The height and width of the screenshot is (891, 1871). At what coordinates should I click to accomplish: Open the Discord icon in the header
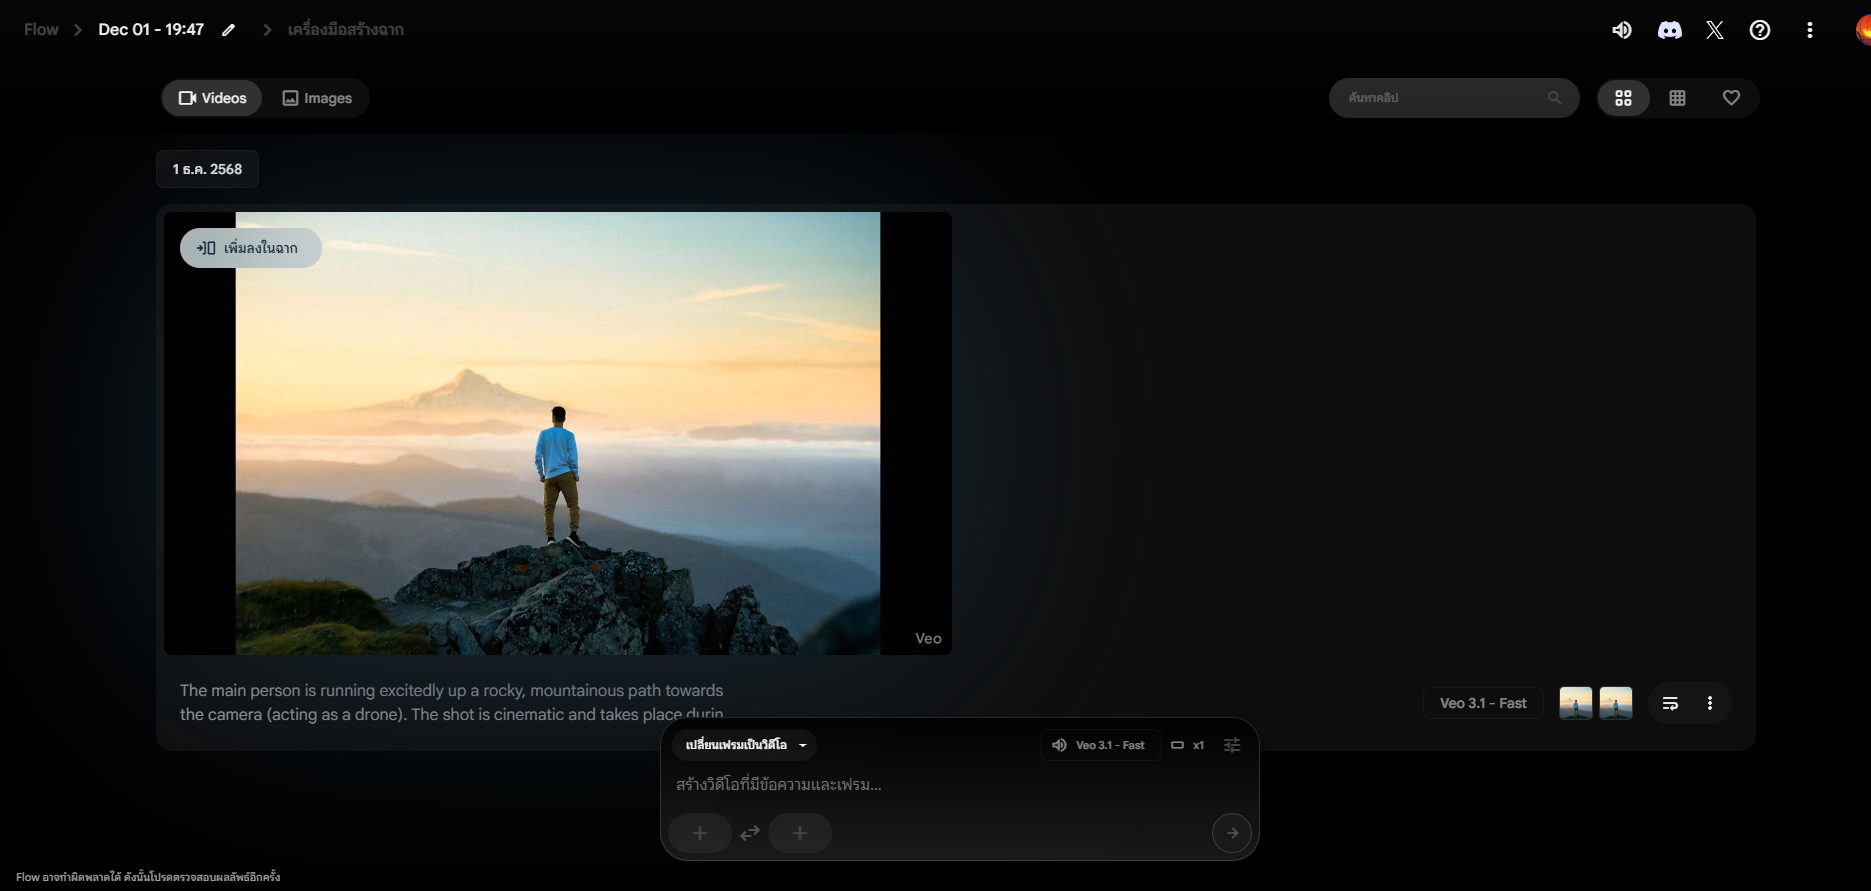[x=1669, y=30]
